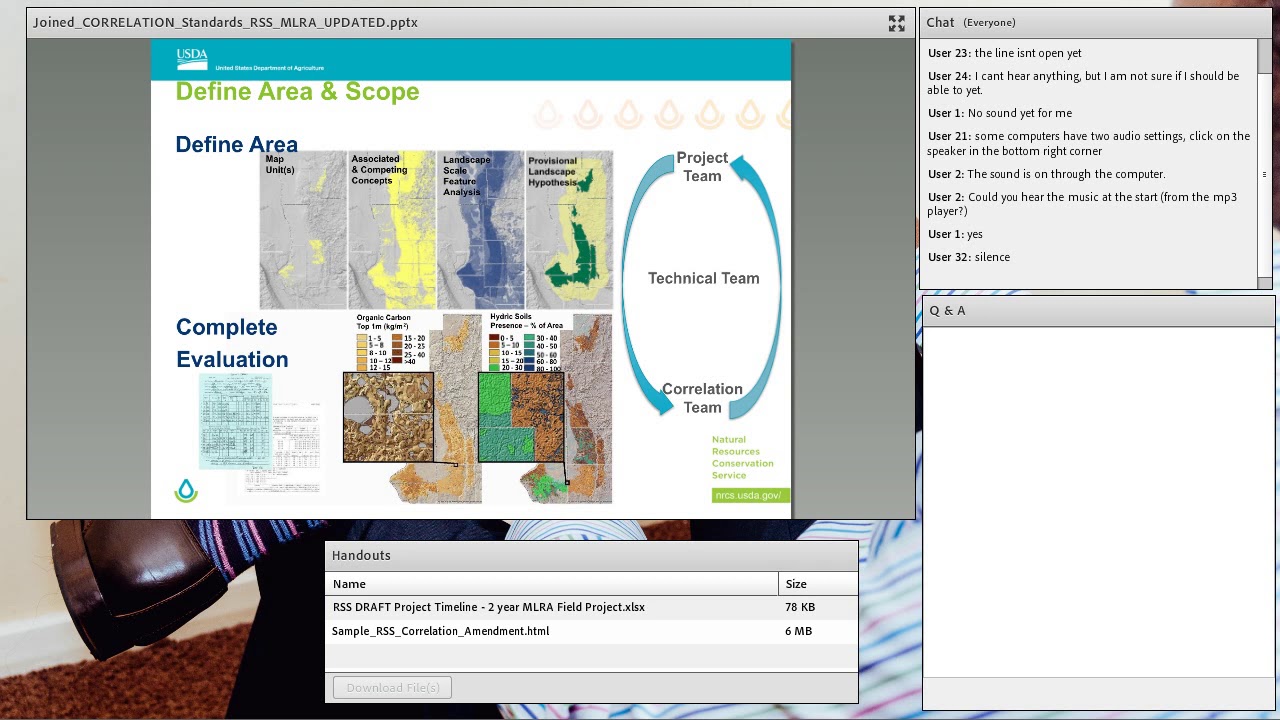Click the fullscreen icon of the presentation pod
Image resolution: width=1280 pixels, height=720 pixels.
896,23
